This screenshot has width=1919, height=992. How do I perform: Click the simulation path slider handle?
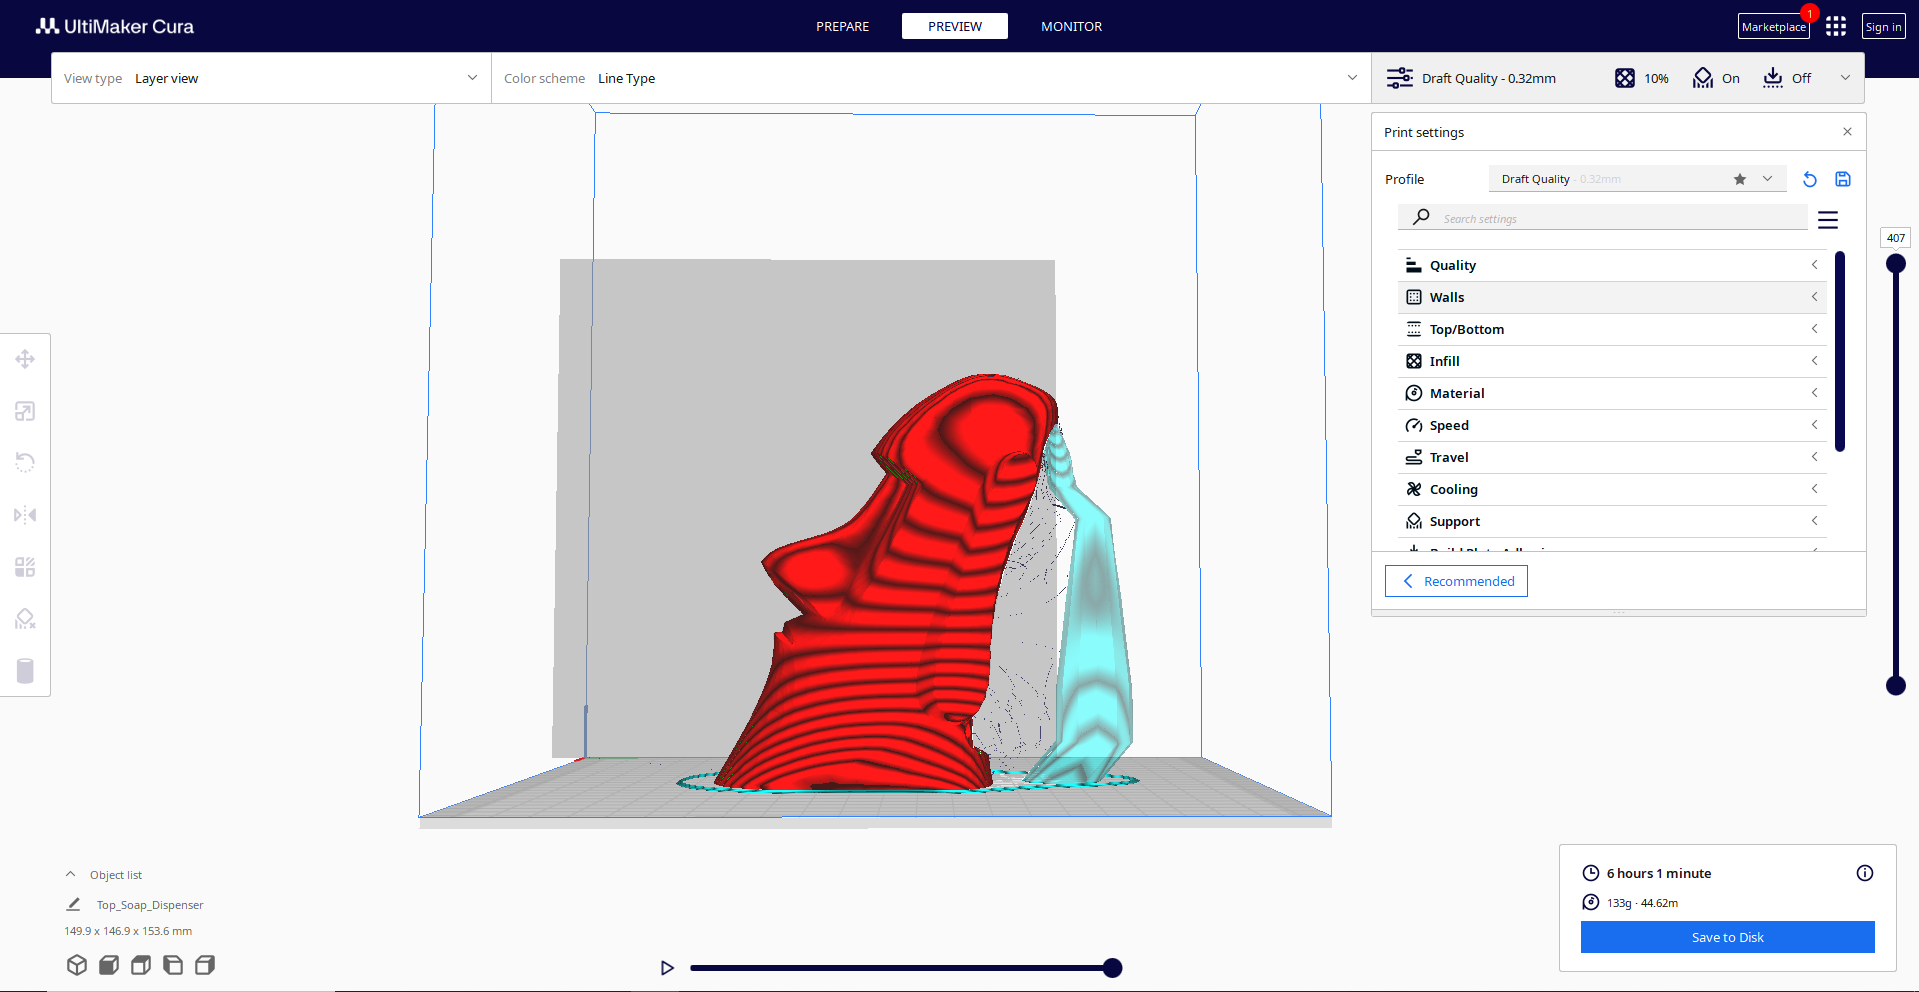pyautogui.click(x=1112, y=967)
